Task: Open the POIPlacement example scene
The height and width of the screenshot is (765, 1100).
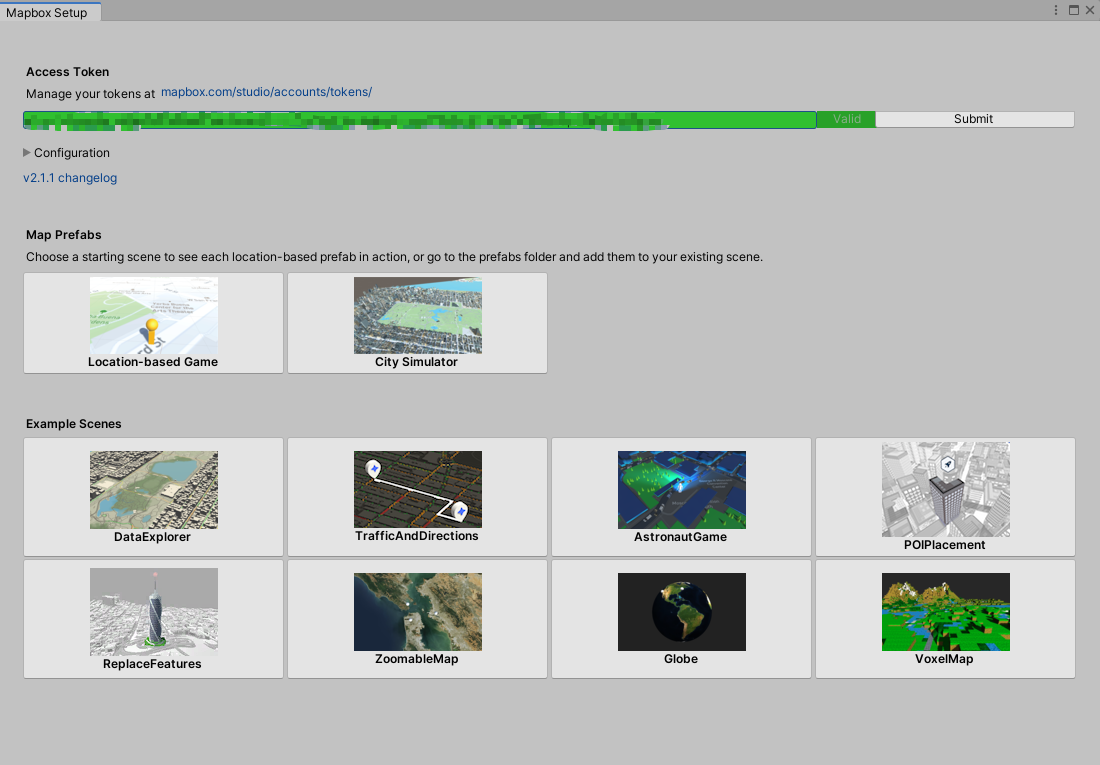Action: (x=945, y=496)
